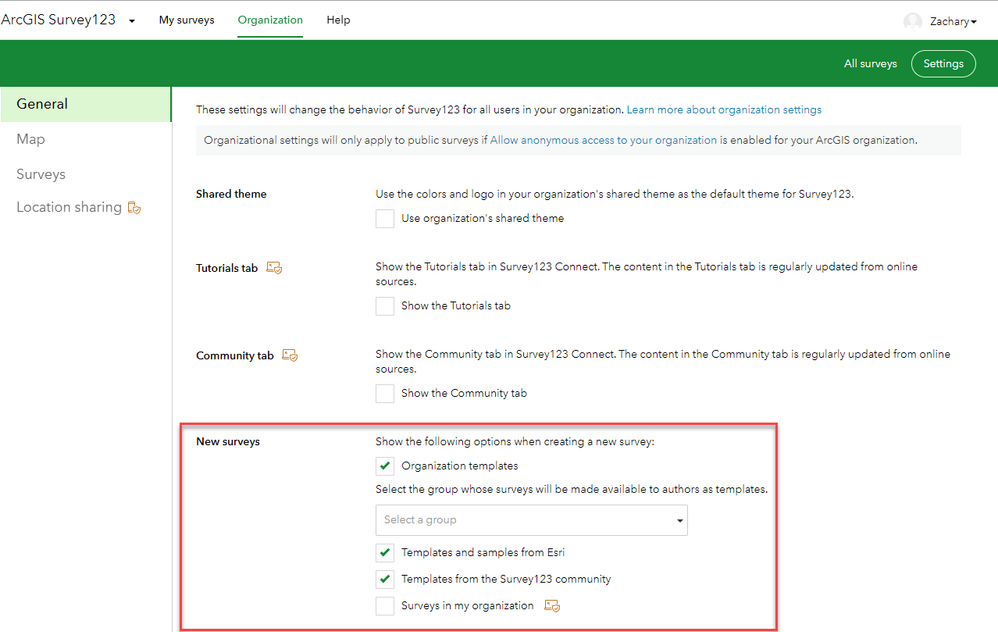
Task: Uncheck the Organization templates checkbox
Action: (x=384, y=466)
